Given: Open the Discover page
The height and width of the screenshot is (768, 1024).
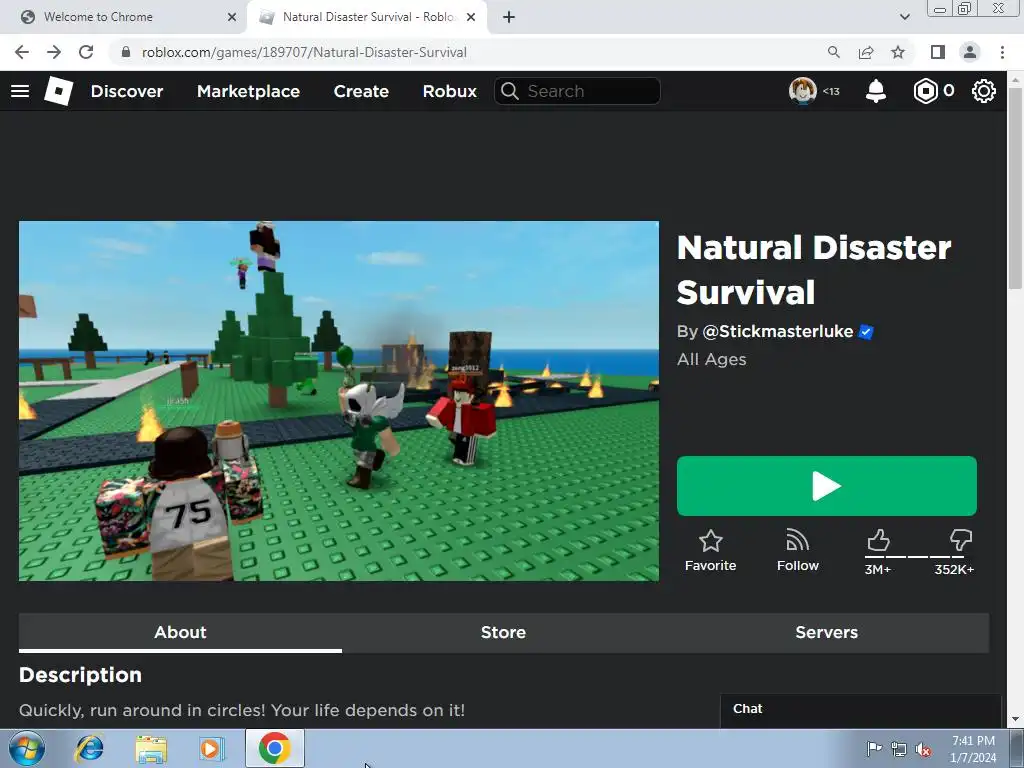Looking at the screenshot, I should click(127, 91).
